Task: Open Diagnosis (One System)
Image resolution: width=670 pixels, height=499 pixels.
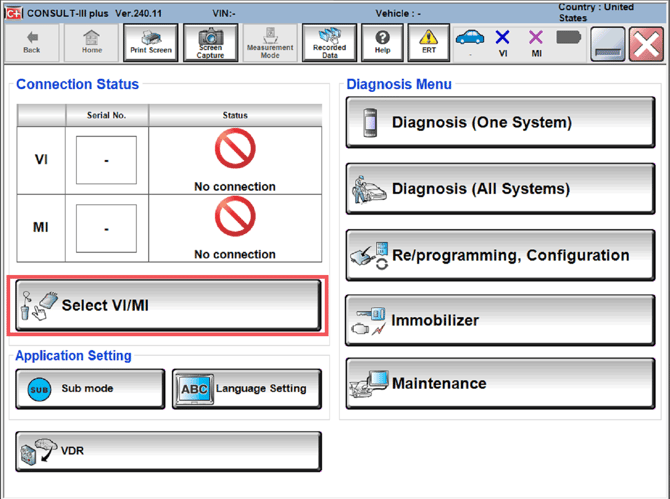Action: click(x=500, y=123)
